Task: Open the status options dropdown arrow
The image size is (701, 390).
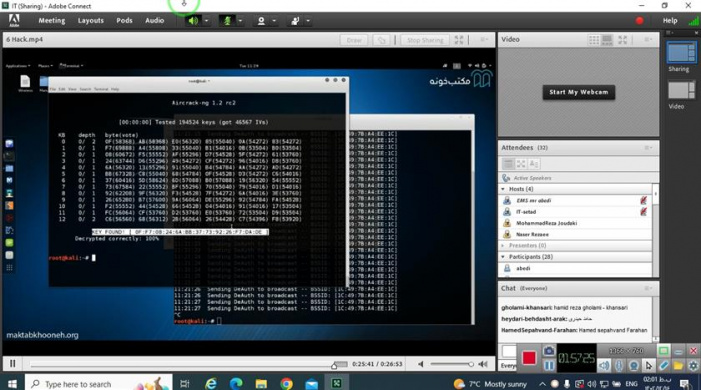Action: [x=308, y=21]
